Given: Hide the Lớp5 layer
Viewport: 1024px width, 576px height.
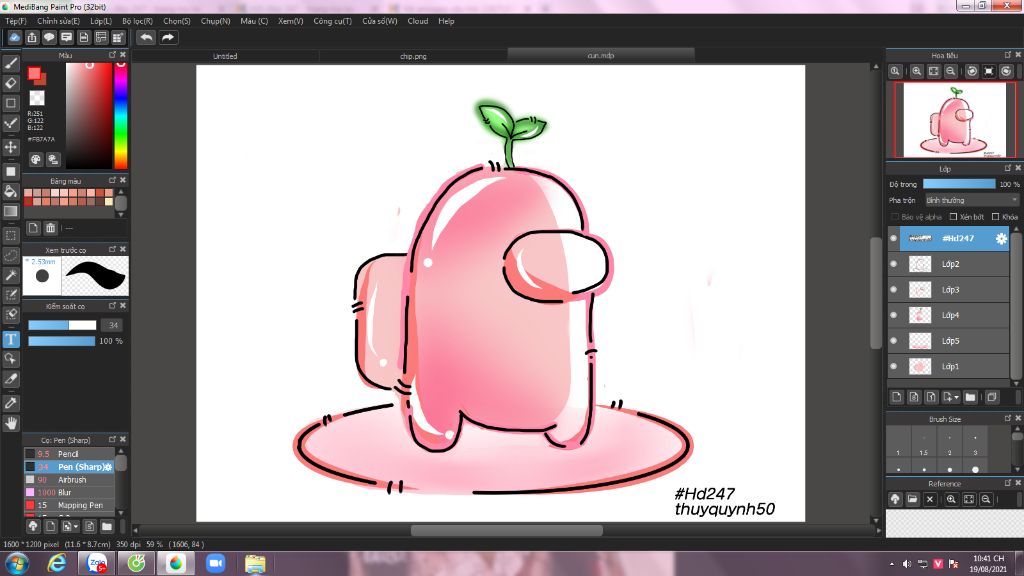Looking at the screenshot, I should [x=893, y=340].
